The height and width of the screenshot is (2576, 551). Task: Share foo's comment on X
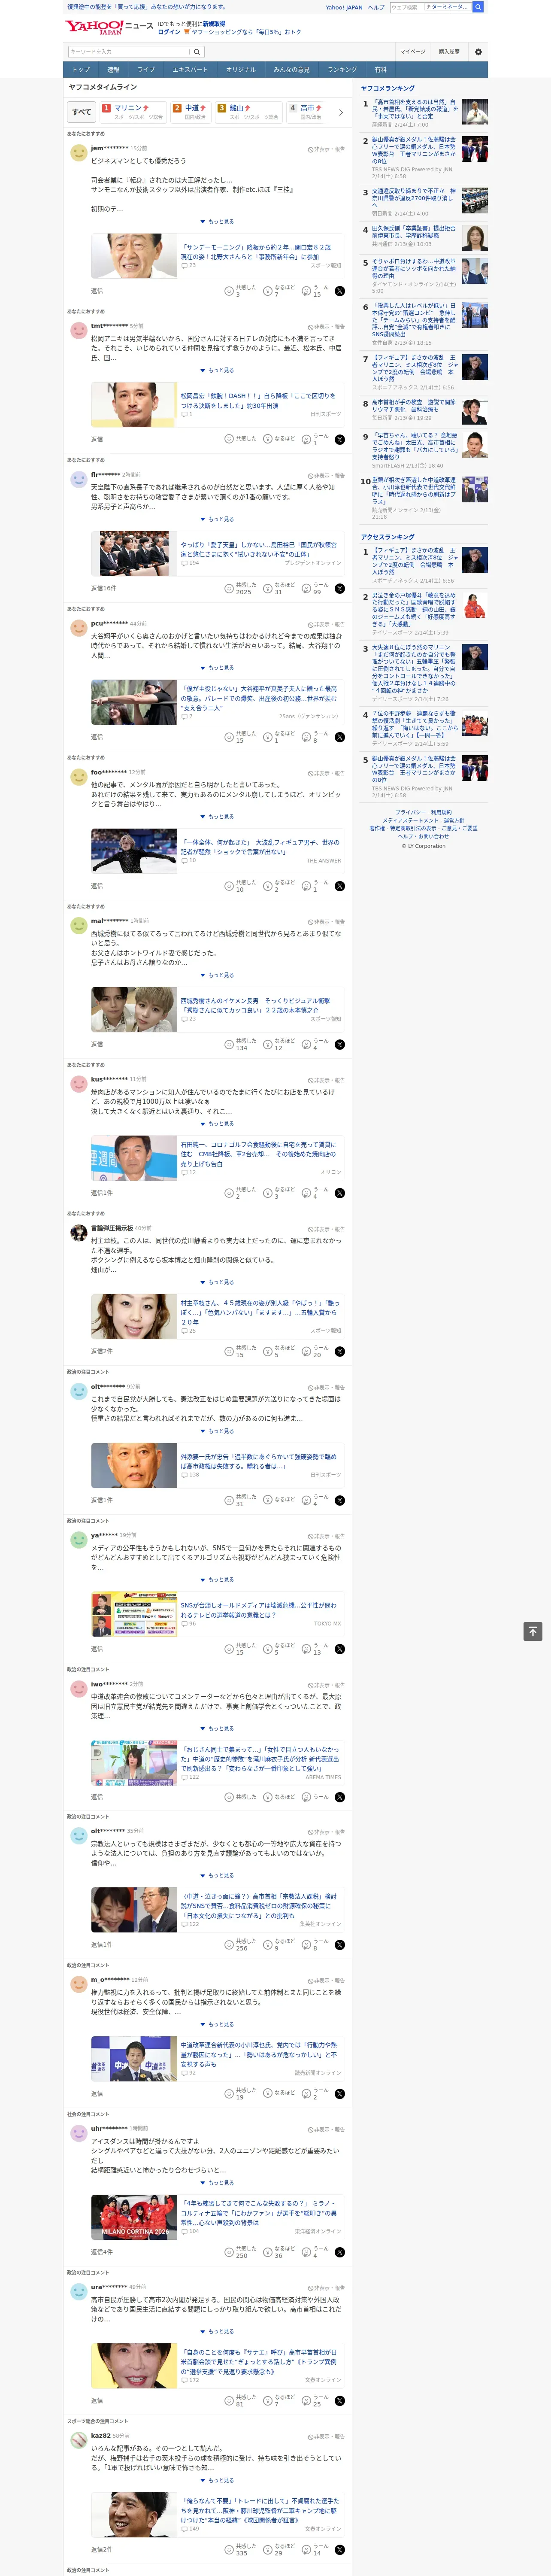[x=340, y=886]
